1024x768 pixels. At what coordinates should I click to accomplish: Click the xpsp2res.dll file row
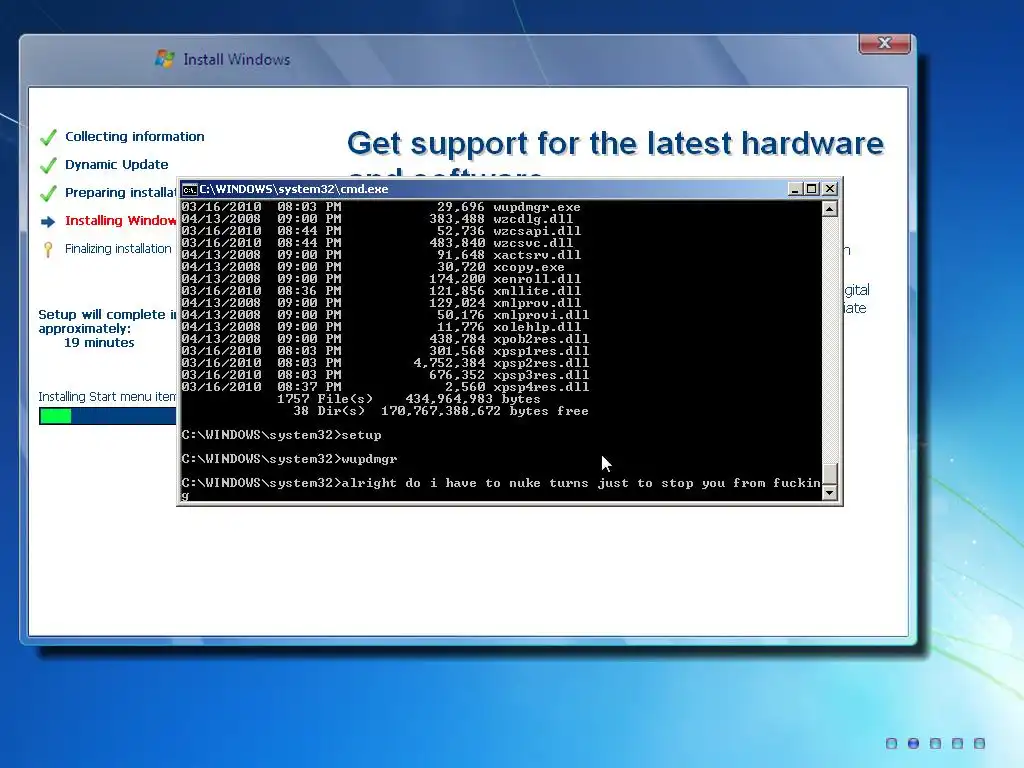[385, 363]
